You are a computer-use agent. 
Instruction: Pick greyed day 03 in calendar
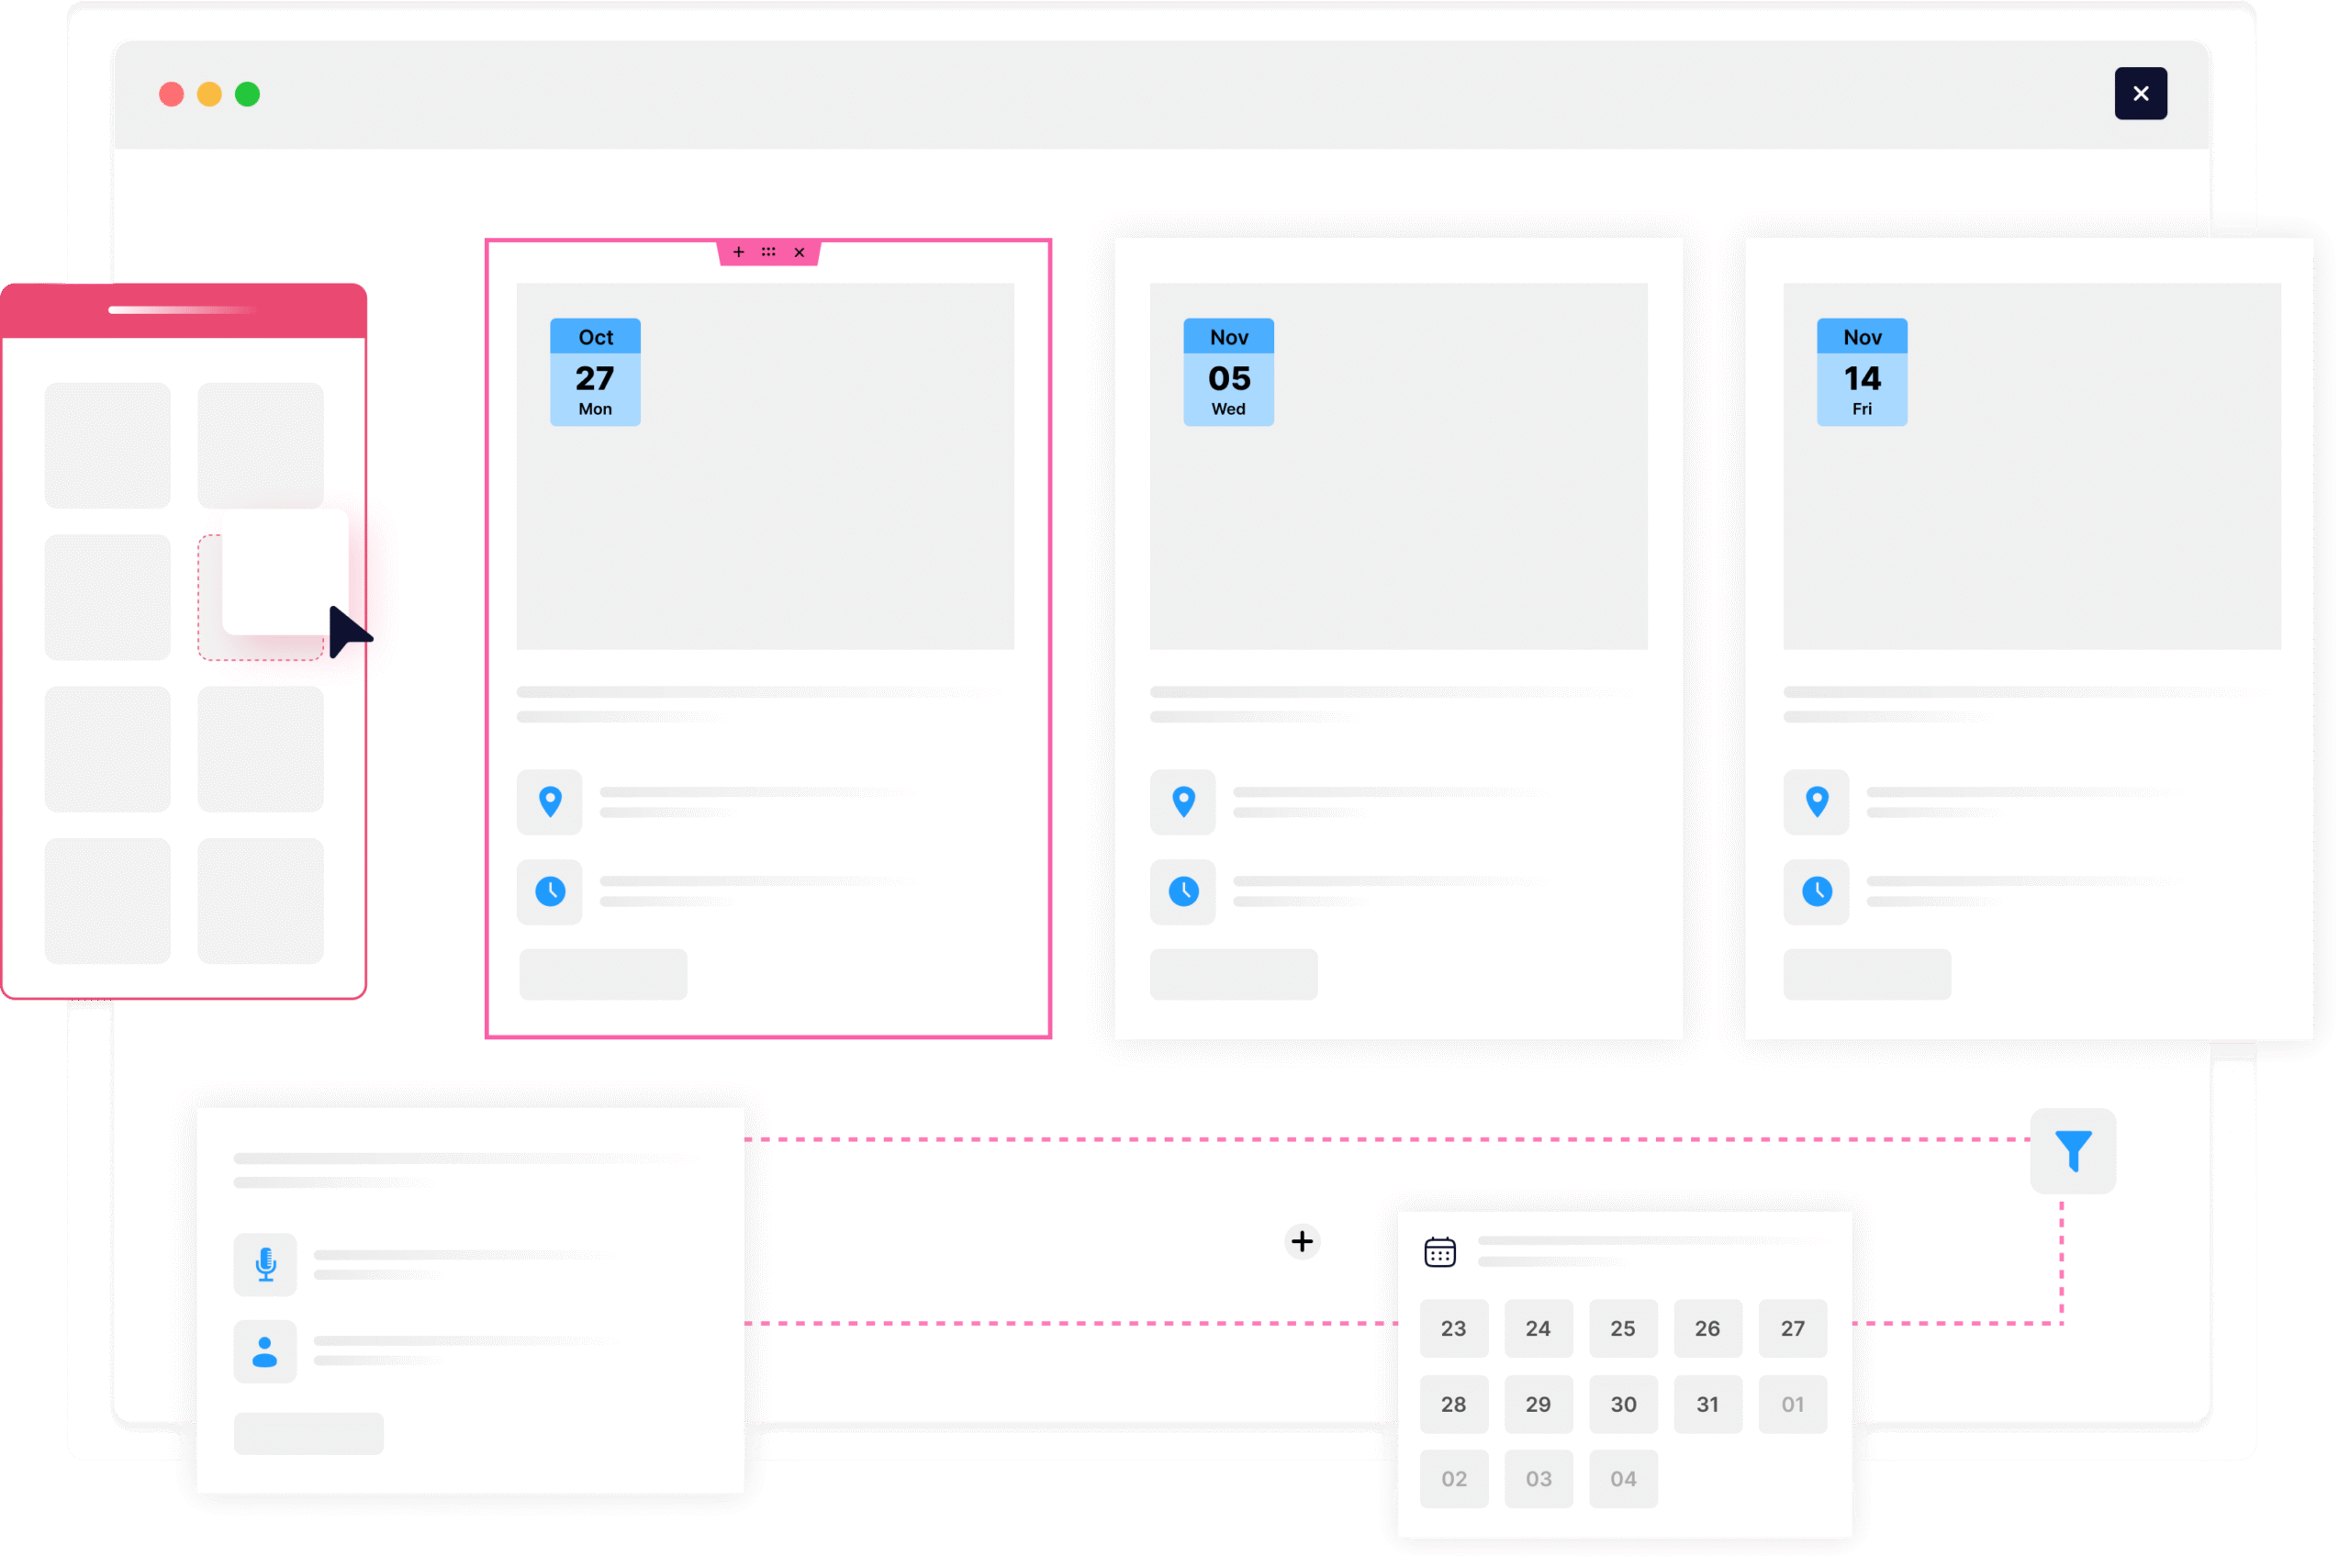(1538, 1478)
